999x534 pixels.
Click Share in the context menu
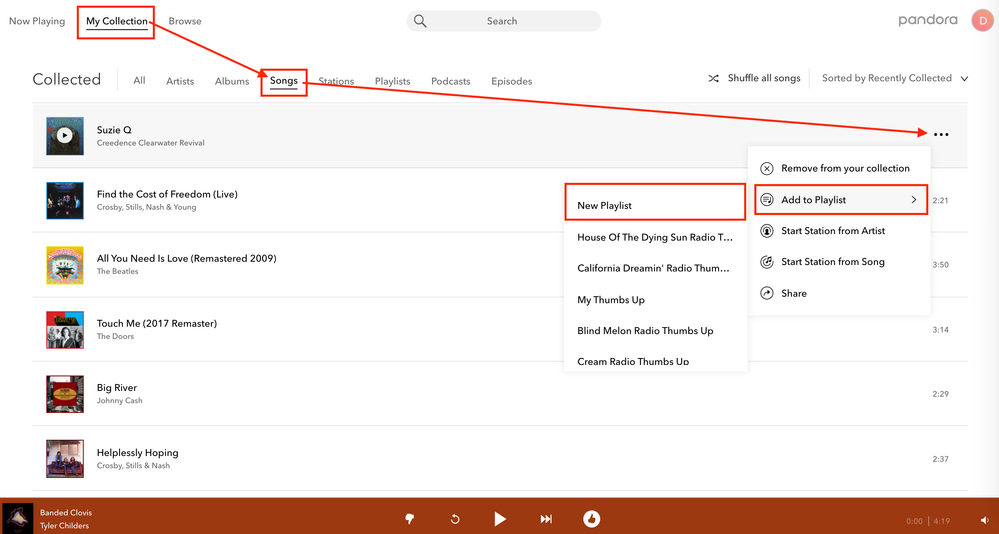tap(794, 293)
